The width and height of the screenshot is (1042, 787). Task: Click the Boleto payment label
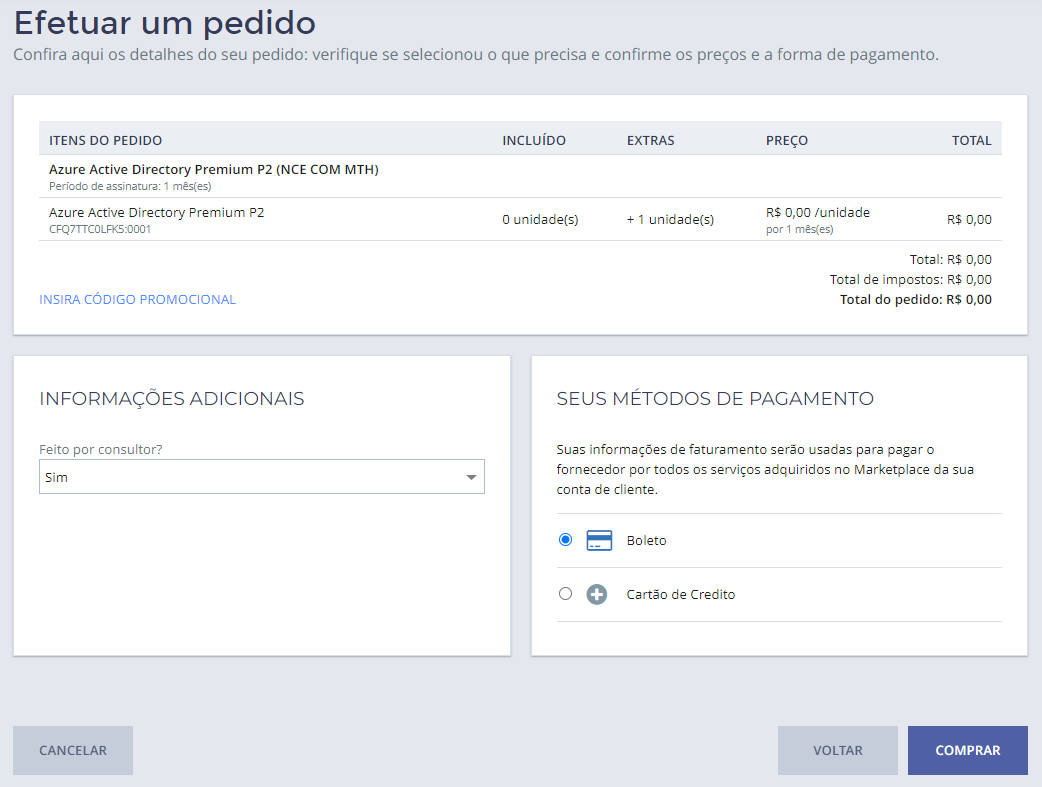pos(646,541)
